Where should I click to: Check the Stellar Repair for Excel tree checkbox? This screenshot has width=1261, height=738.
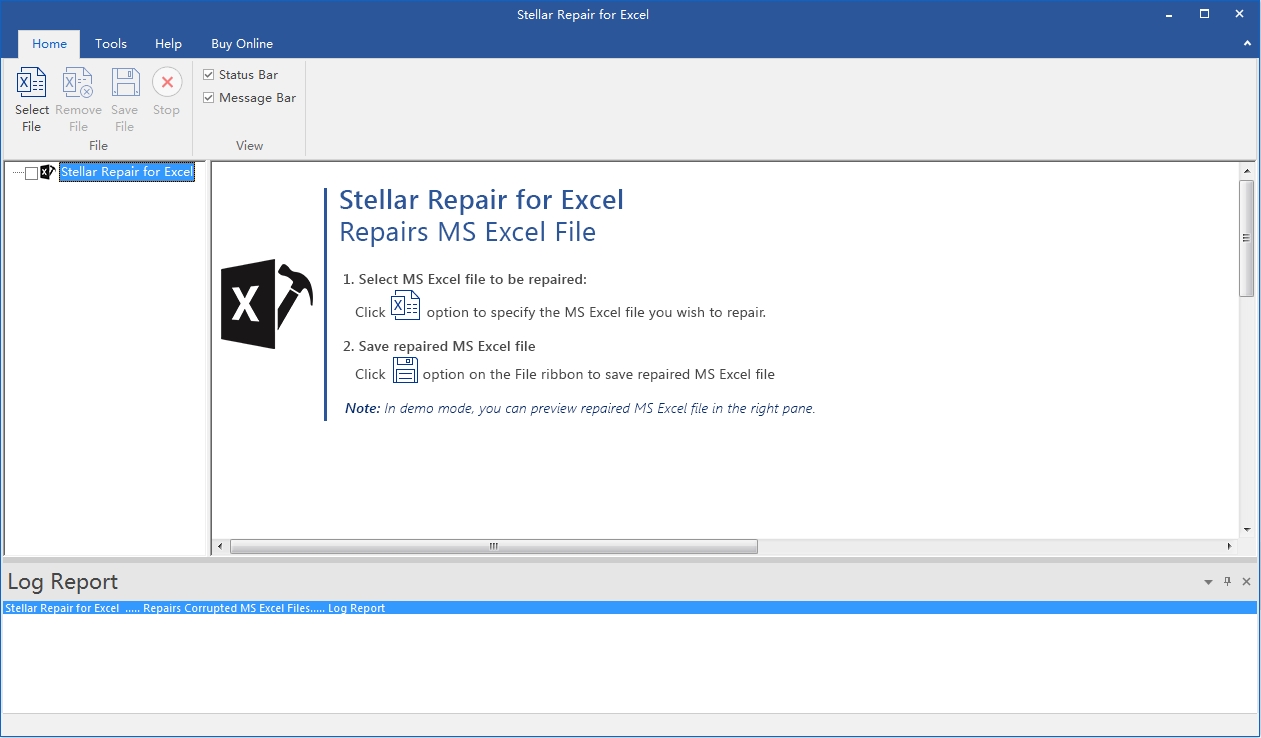pyautogui.click(x=31, y=173)
